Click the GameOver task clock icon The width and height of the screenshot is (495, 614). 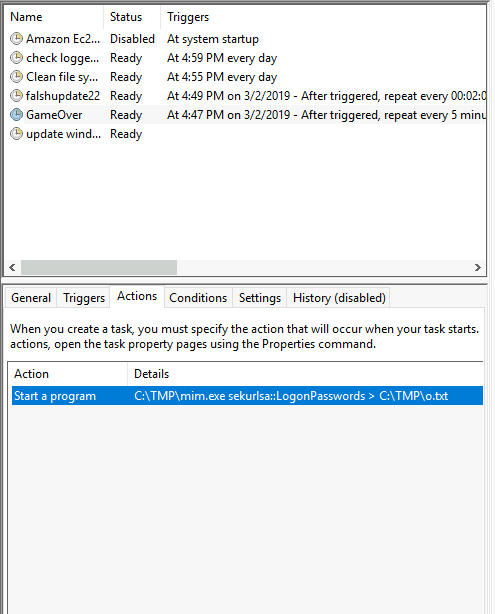point(16,115)
